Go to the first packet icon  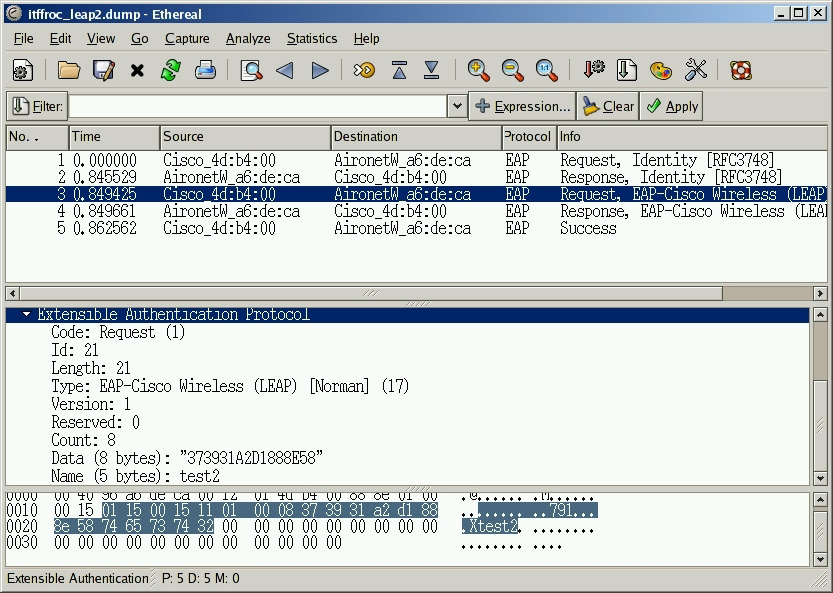(x=399, y=70)
